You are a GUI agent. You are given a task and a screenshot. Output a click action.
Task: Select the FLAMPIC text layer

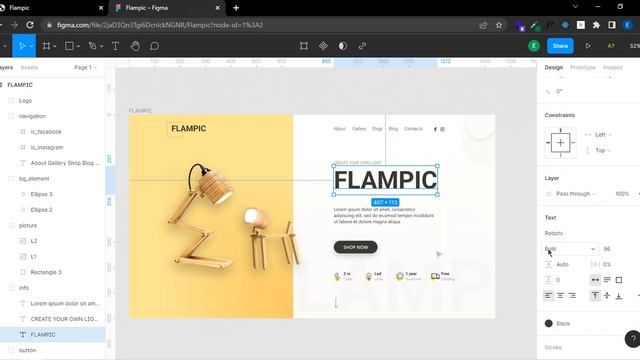tap(43, 334)
